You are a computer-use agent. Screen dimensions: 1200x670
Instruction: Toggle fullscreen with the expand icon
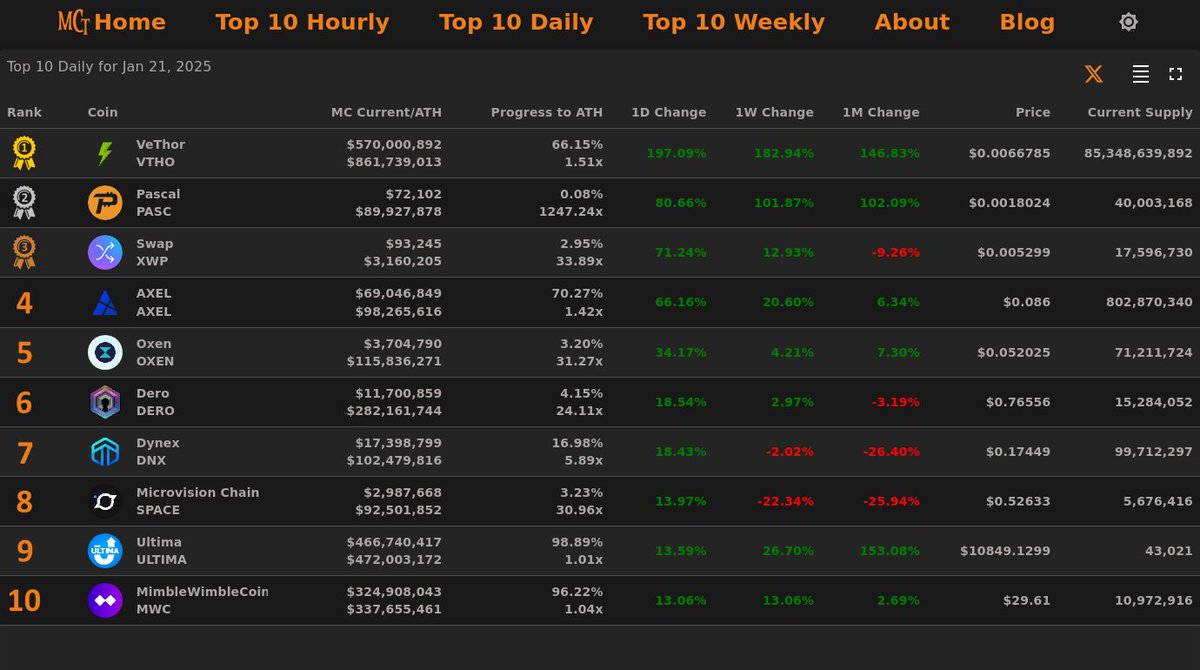click(1176, 74)
